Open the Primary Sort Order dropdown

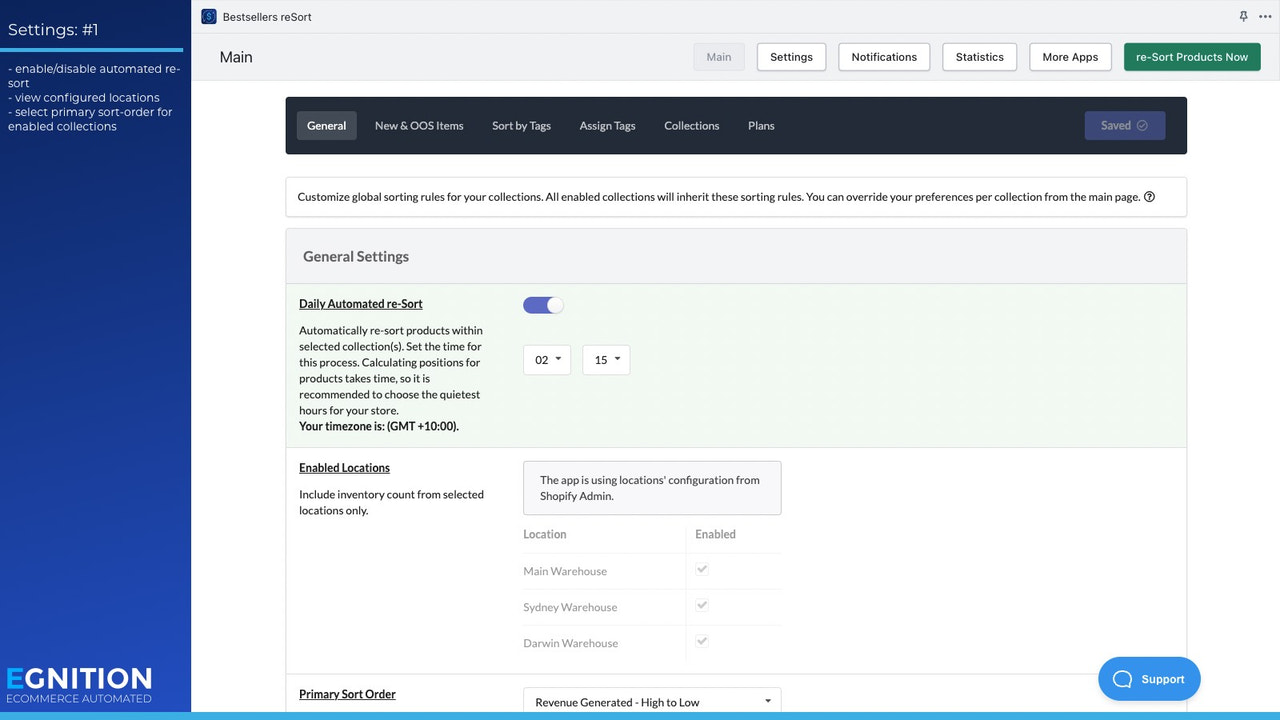pyautogui.click(x=651, y=701)
